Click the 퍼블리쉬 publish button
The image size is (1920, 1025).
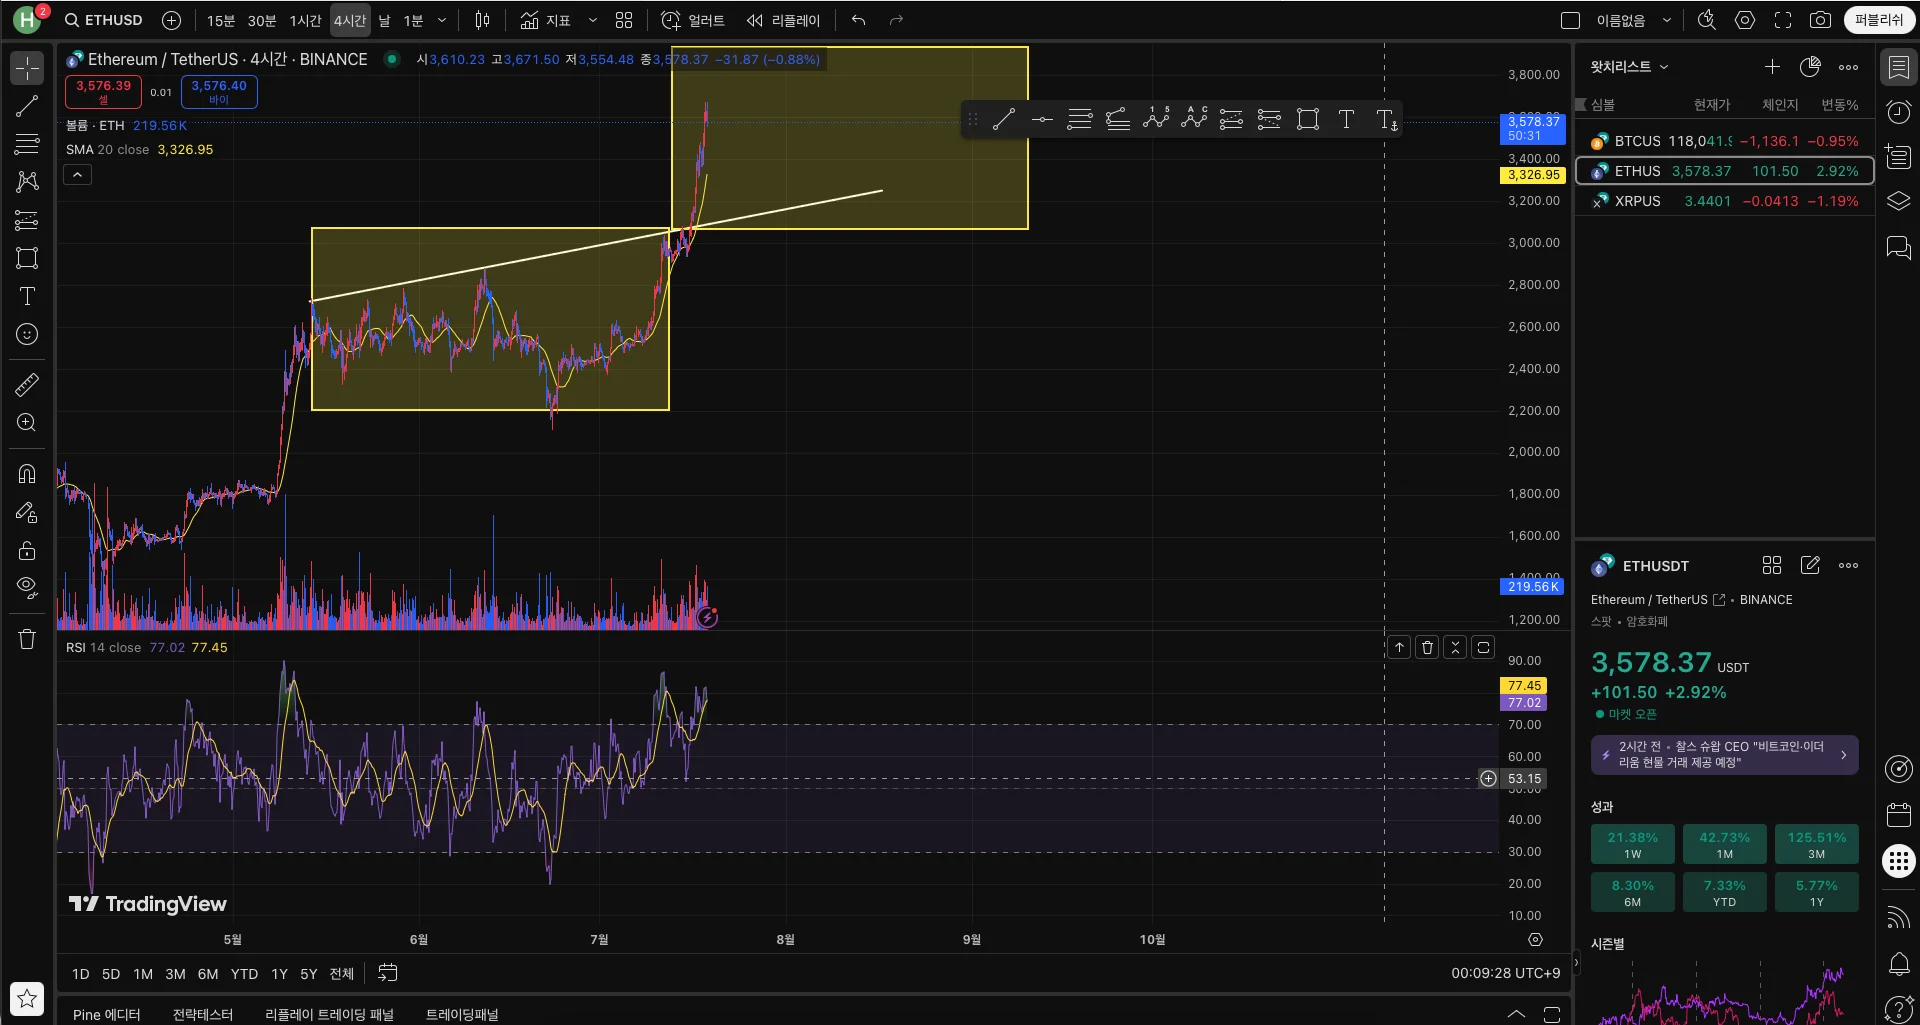click(x=1879, y=20)
